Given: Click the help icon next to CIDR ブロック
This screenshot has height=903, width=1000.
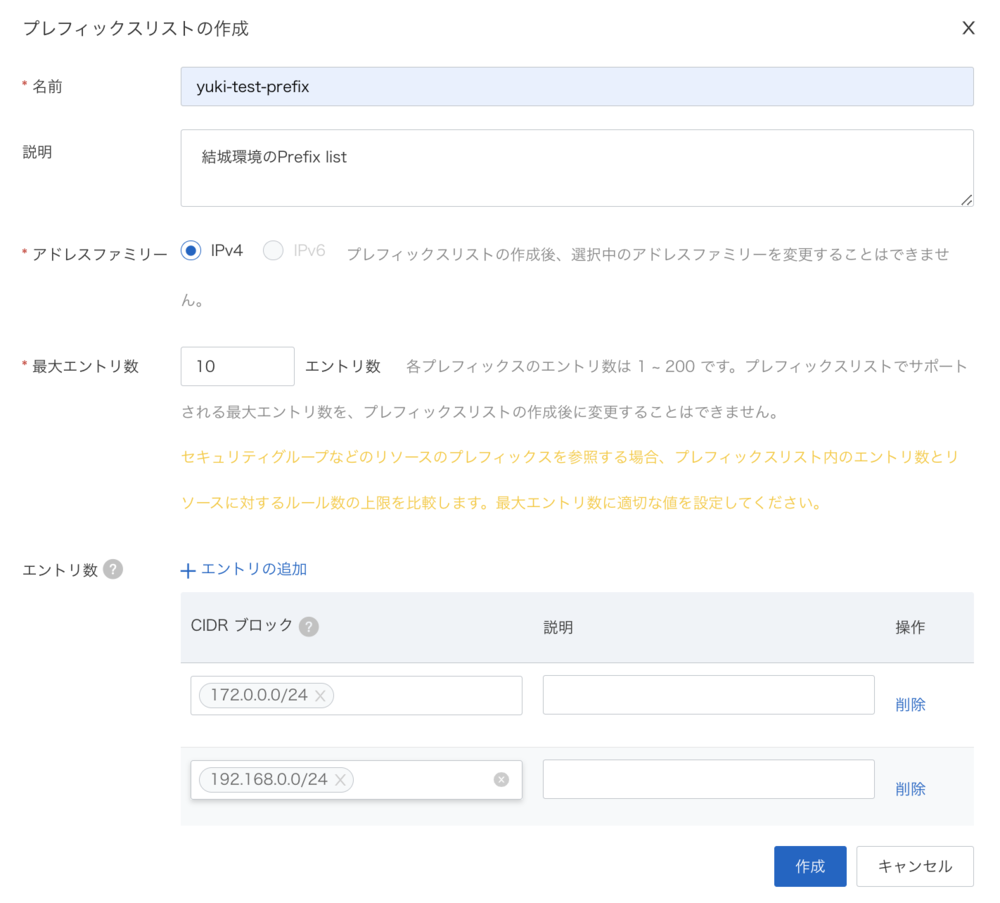Looking at the screenshot, I should [x=309, y=627].
